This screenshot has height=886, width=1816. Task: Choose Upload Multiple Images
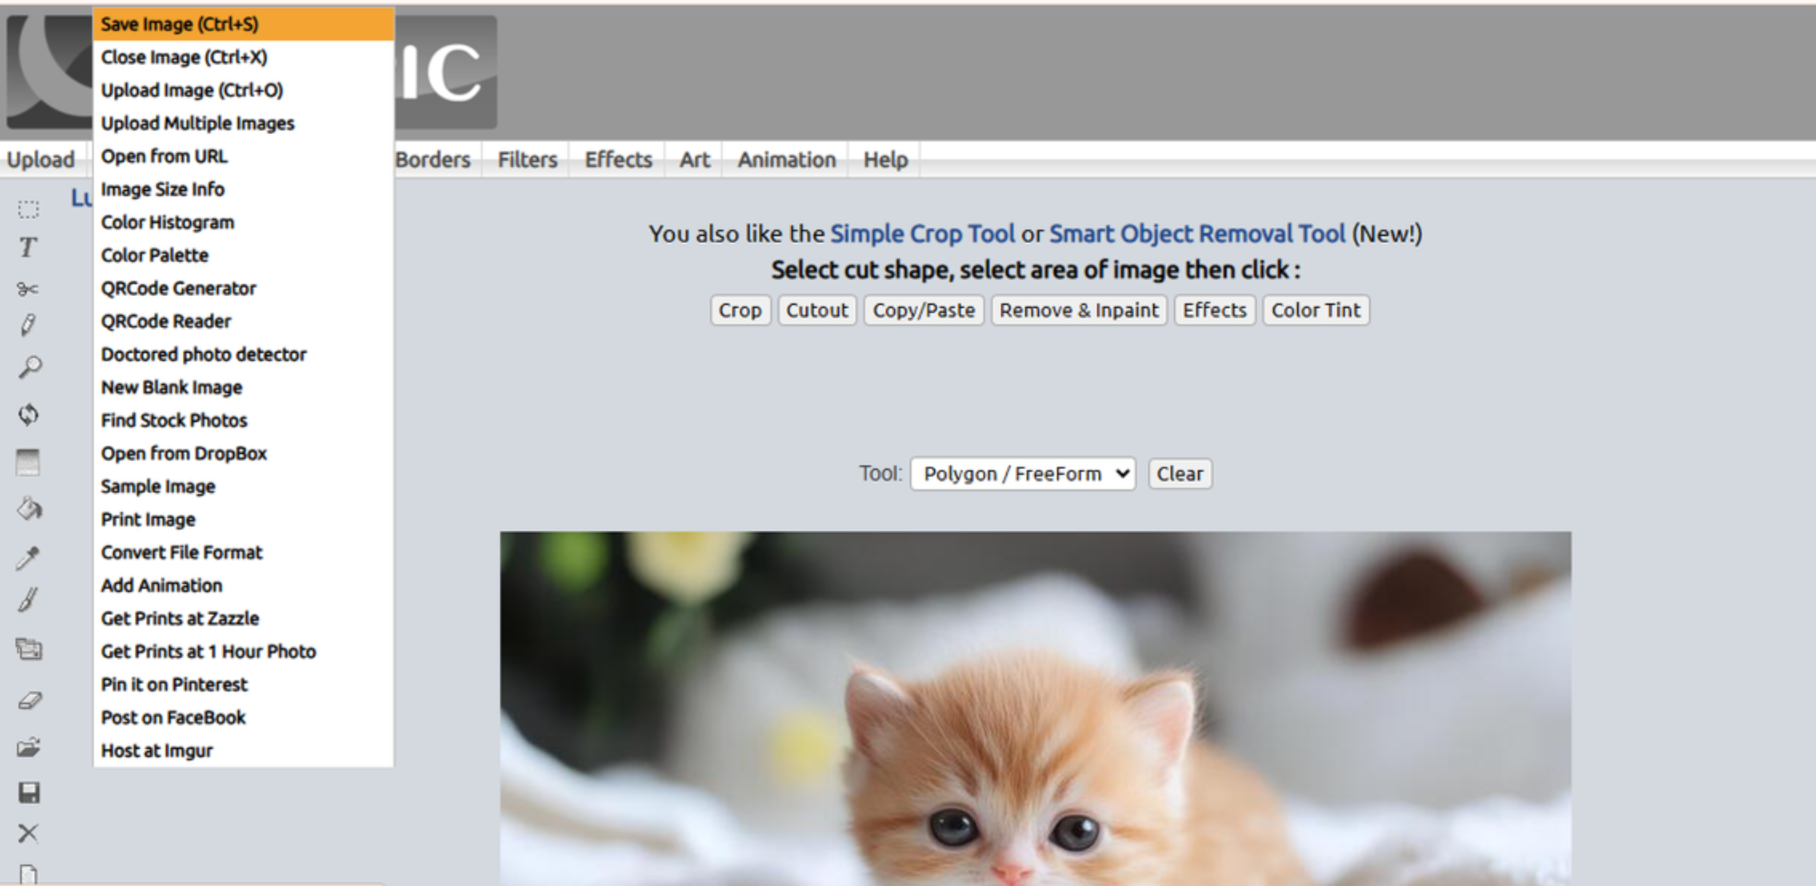click(243, 123)
